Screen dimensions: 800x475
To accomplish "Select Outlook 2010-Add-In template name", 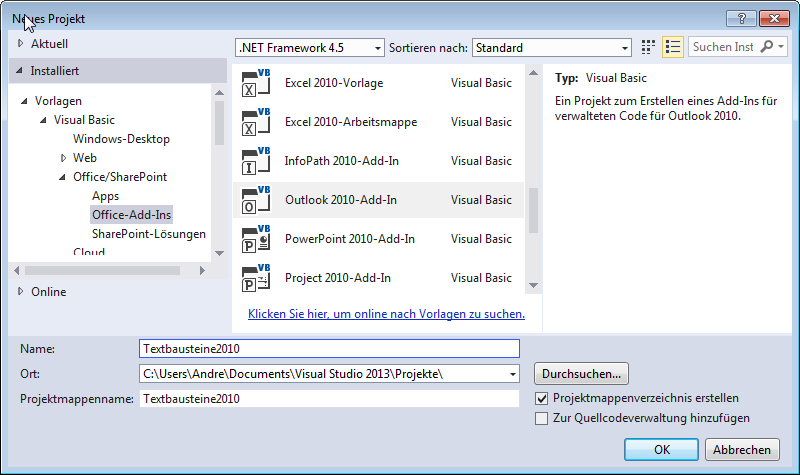I will tap(341, 200).
